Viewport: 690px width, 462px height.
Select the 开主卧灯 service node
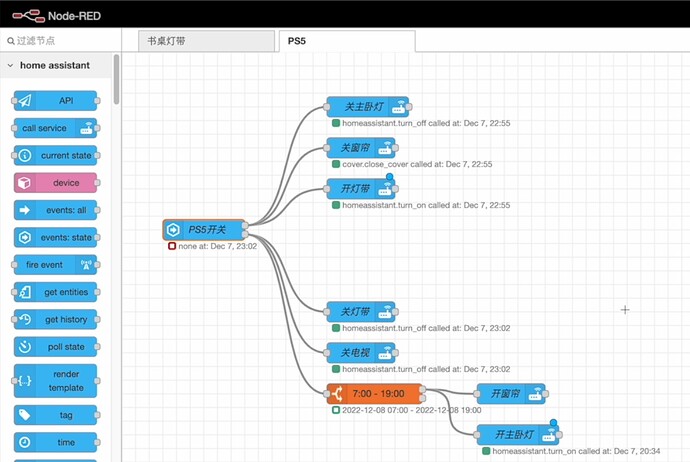pyautogui.click(x=518, y=435)
